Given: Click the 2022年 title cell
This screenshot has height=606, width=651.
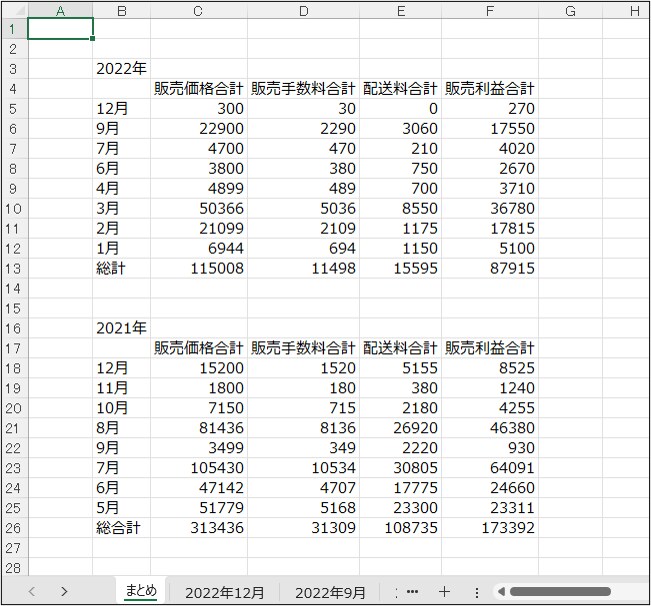Looking at the screenshot, I should pyautogui.click(x=122, y=68).
